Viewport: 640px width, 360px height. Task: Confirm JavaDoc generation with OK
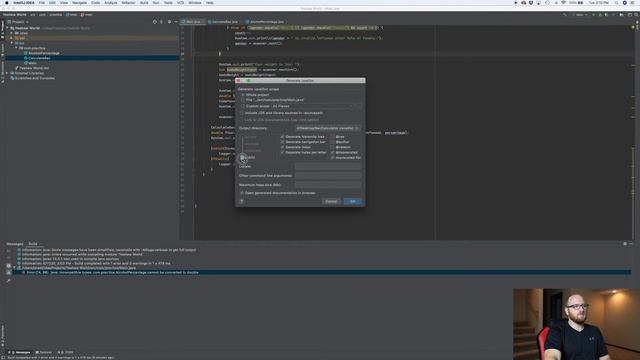pos(353,201)
